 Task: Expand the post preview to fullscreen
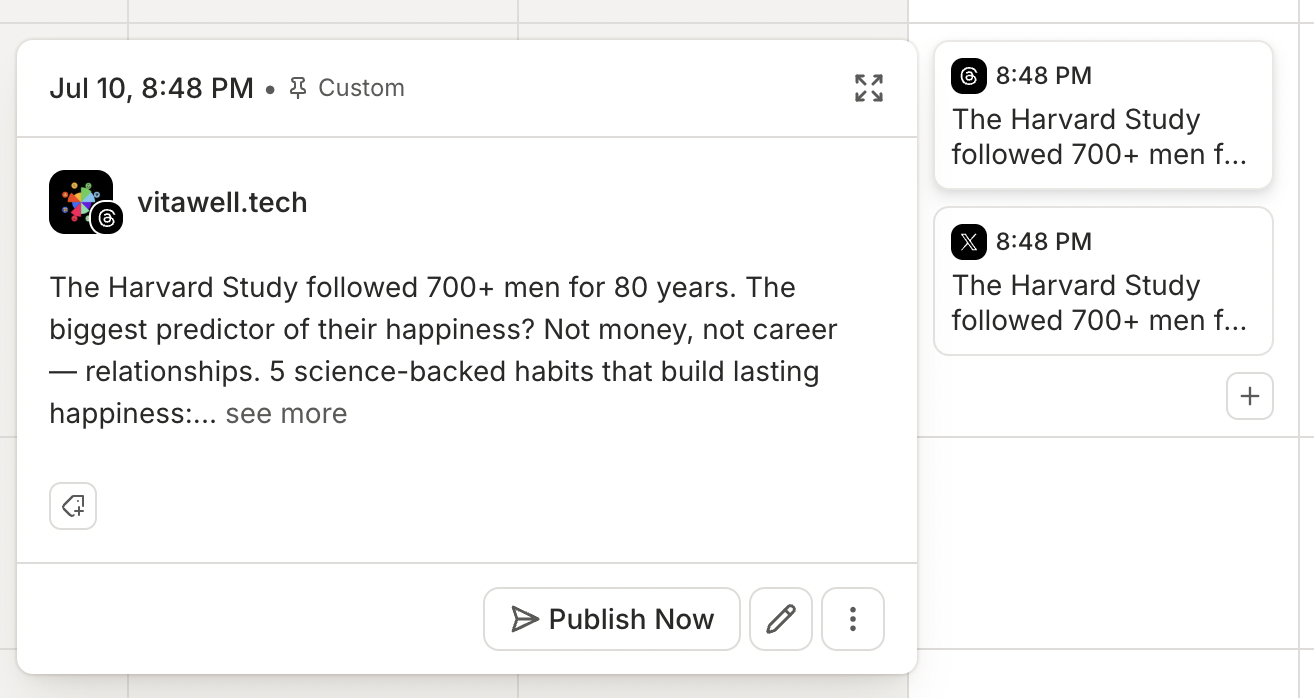click(869, 88)
